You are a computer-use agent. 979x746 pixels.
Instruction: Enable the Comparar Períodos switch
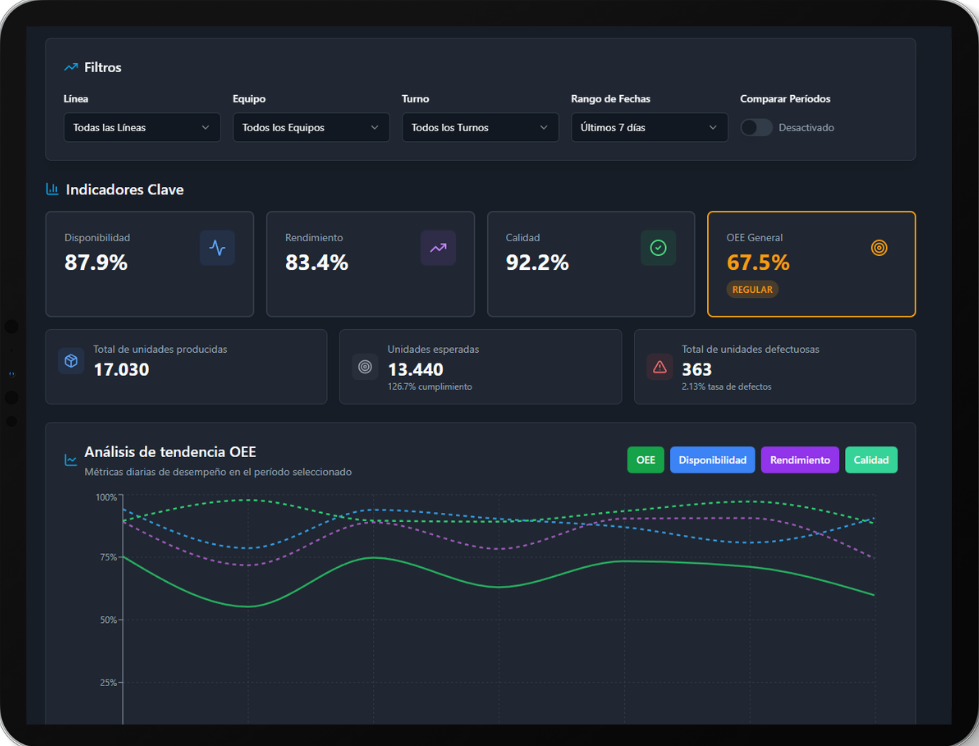tap(756, 128)
